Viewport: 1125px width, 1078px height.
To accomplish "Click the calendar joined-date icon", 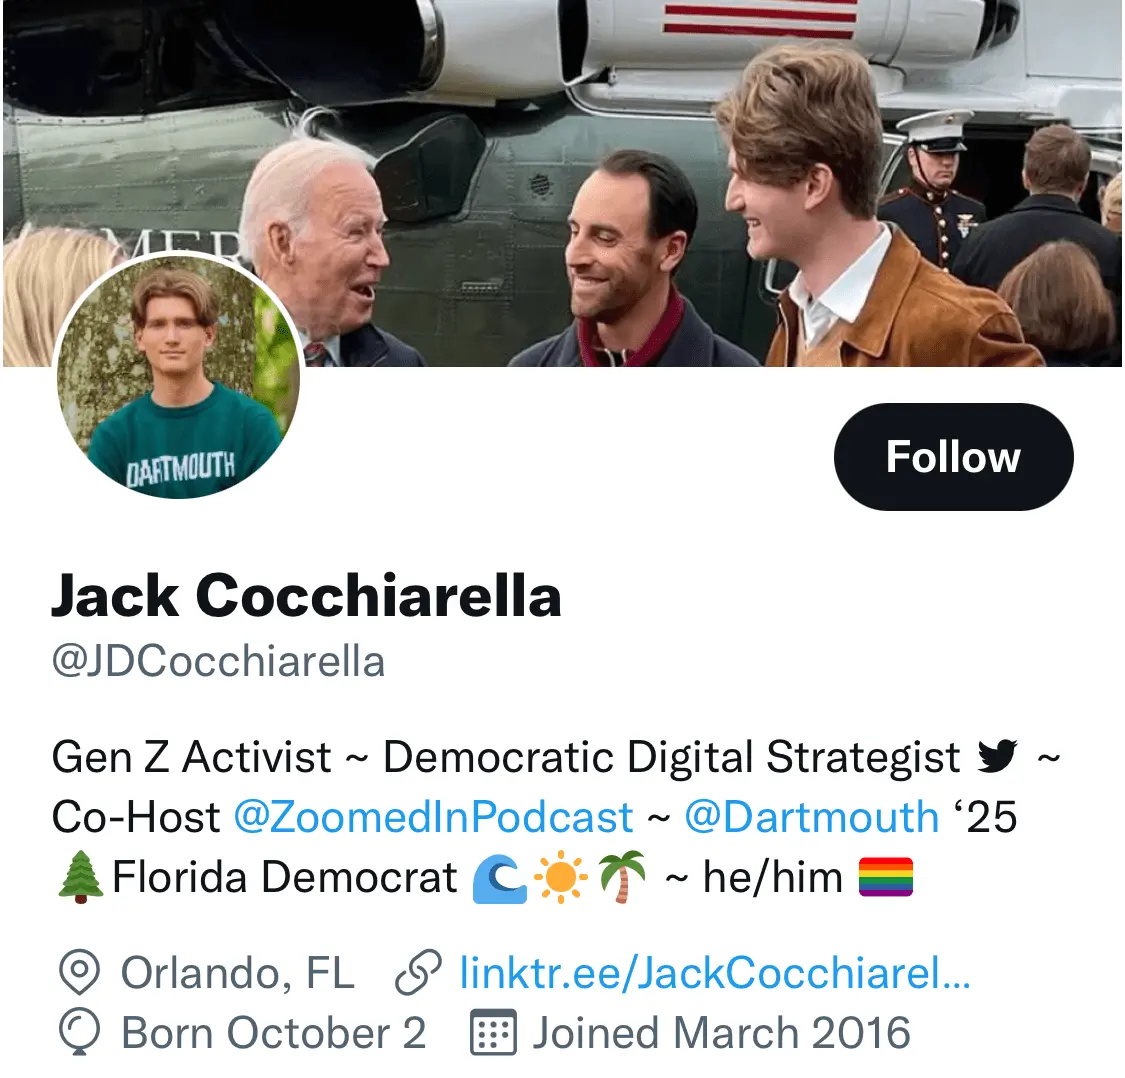I will coord(493,1034).
